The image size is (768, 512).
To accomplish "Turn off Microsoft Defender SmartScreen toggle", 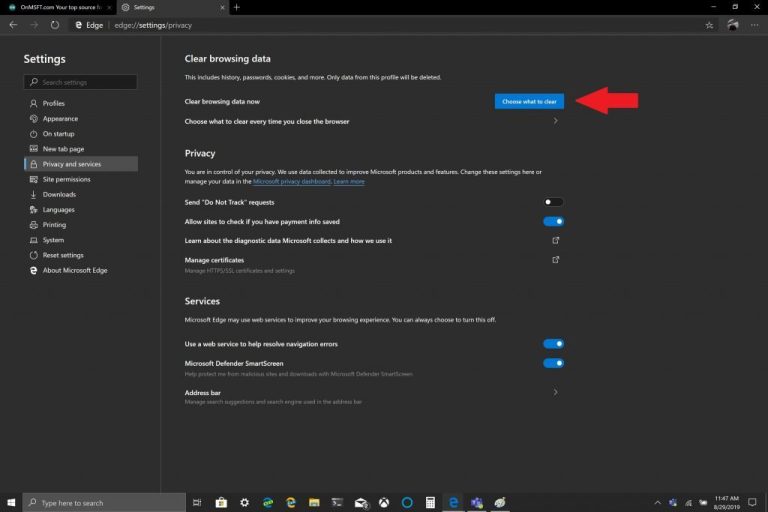I will click(x=553, y=363).
